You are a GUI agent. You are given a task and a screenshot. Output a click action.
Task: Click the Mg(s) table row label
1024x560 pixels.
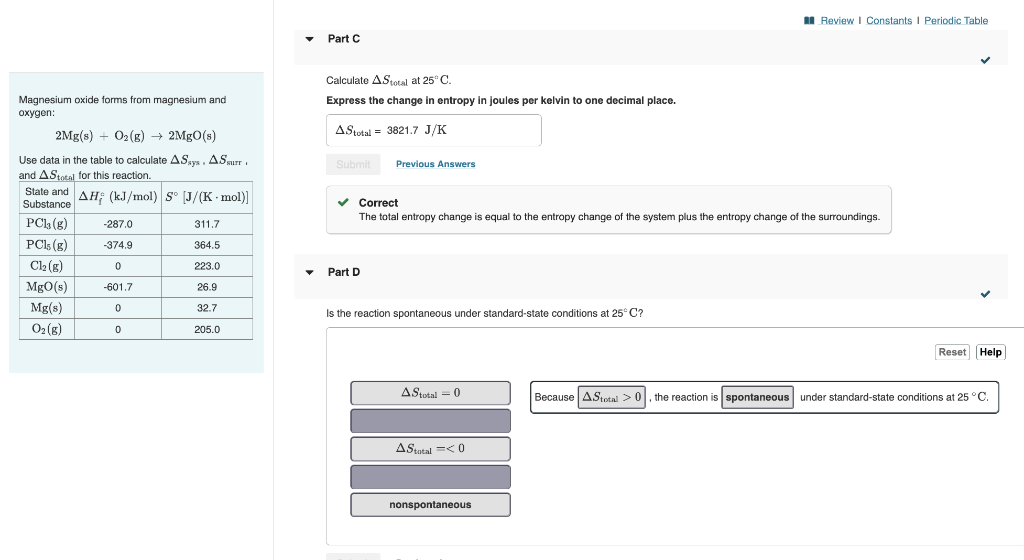[46, 307]
